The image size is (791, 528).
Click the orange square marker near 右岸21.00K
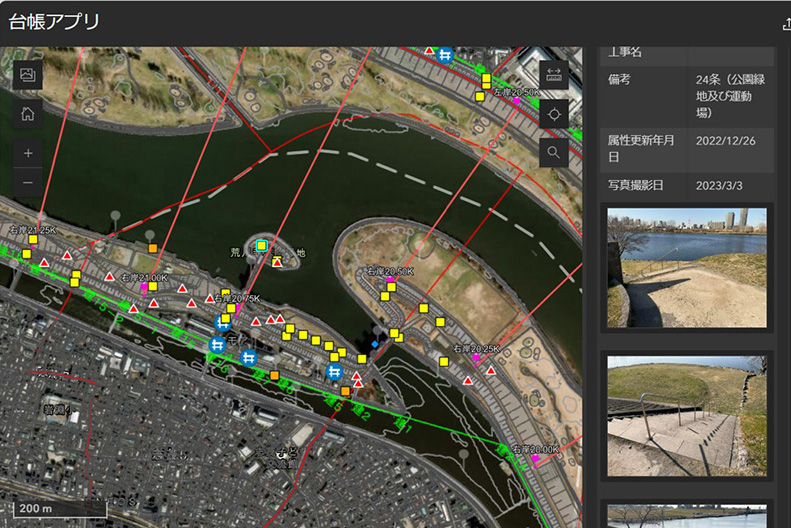152,248
